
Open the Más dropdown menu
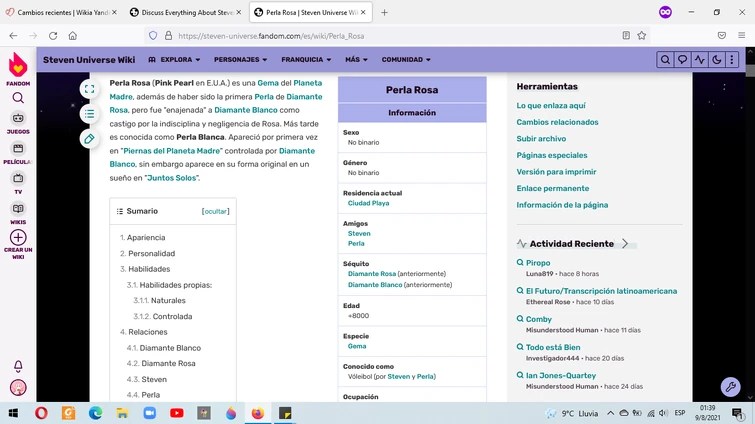coord(356,60)
